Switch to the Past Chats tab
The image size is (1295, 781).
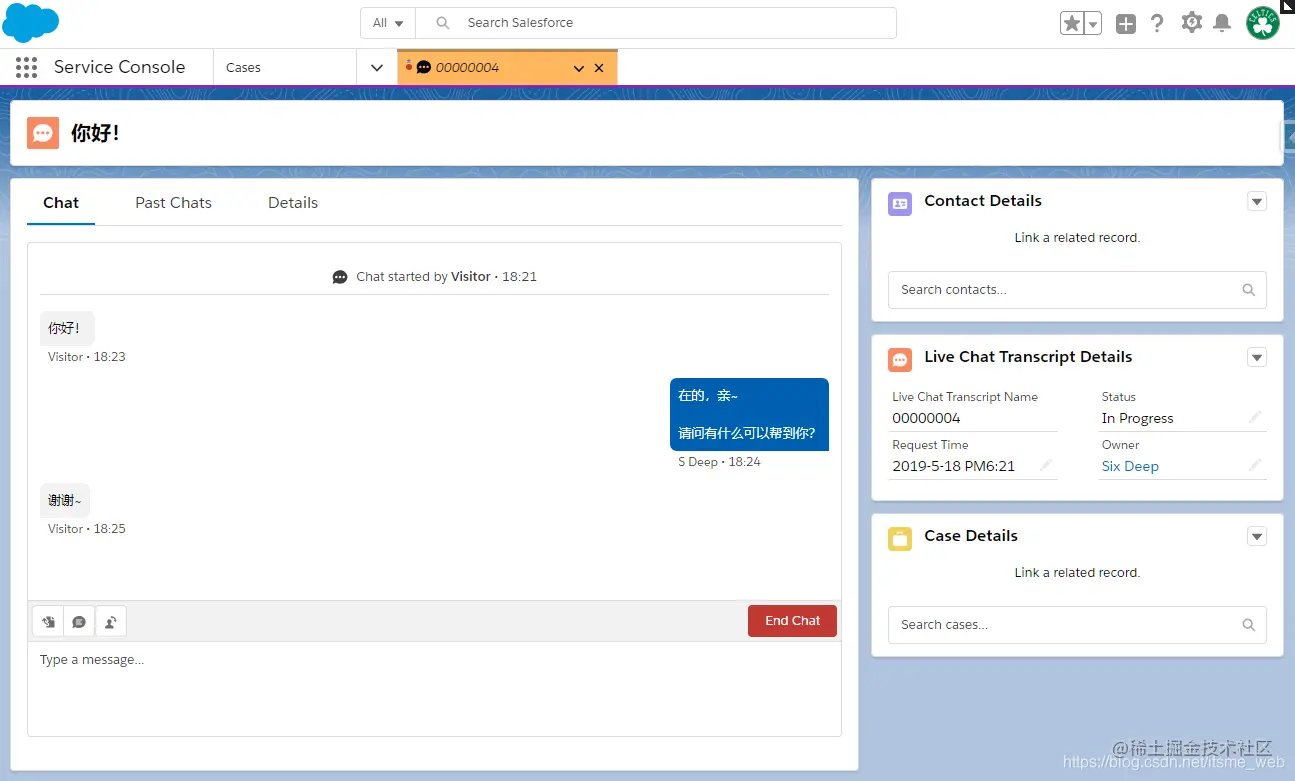coord(174,203)
